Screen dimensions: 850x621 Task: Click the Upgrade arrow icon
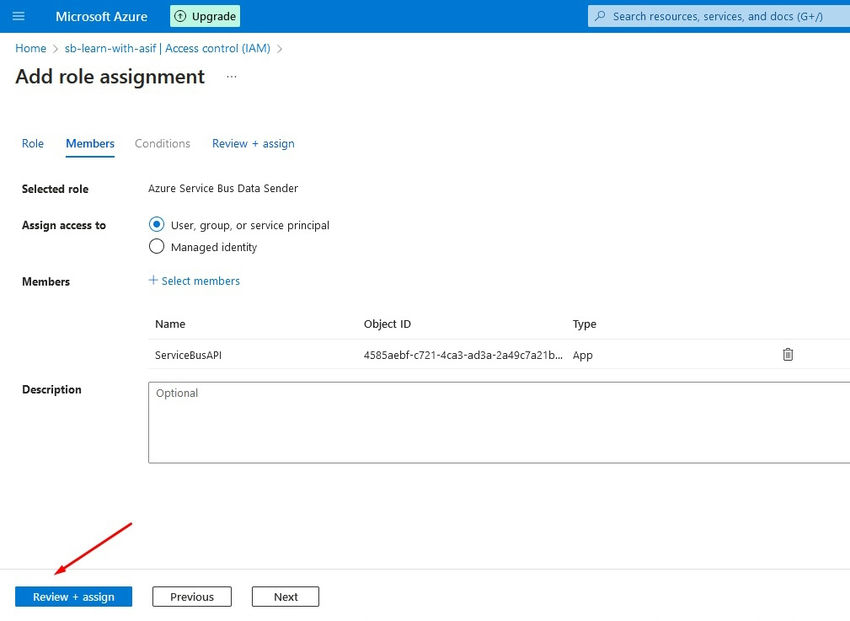click(180, 16)
